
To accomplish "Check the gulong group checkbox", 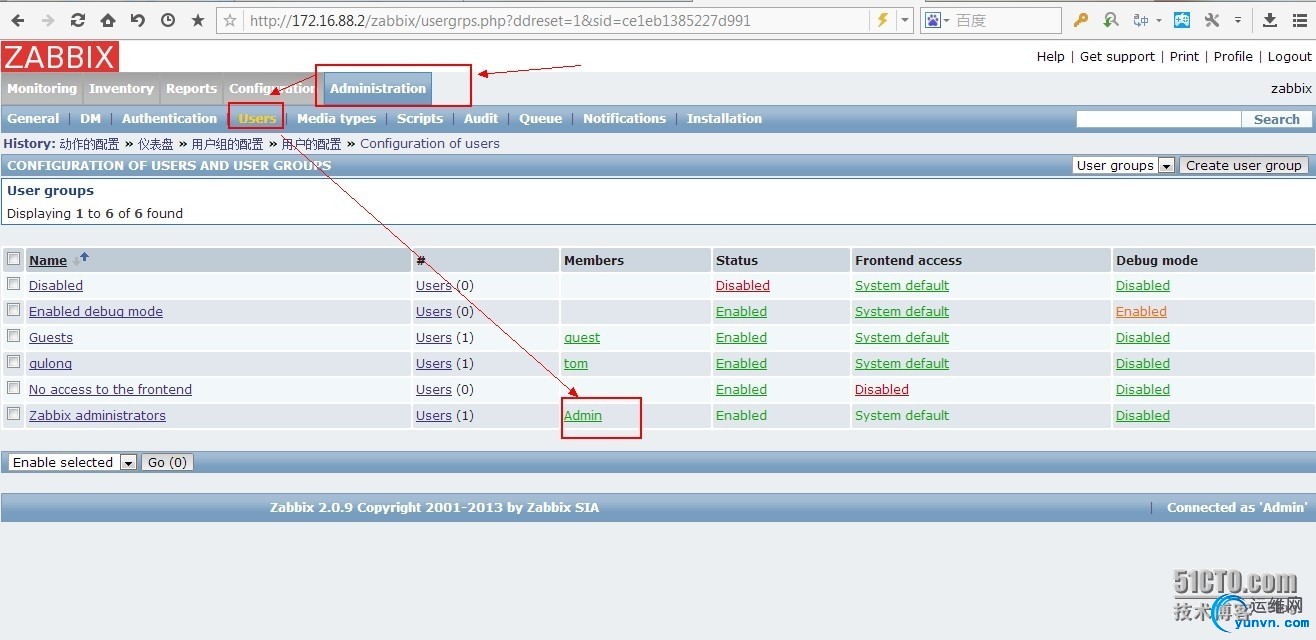I will point(14,362).
